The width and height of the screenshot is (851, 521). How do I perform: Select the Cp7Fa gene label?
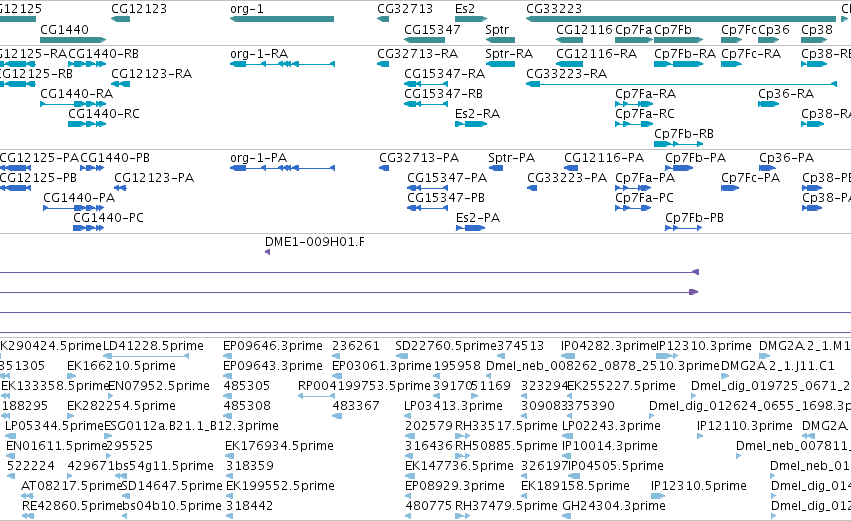(633, 29)
